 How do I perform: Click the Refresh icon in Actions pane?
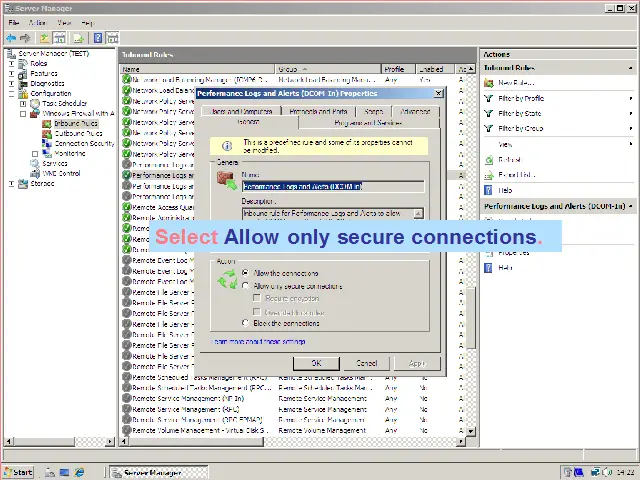[x=489, y=160]
